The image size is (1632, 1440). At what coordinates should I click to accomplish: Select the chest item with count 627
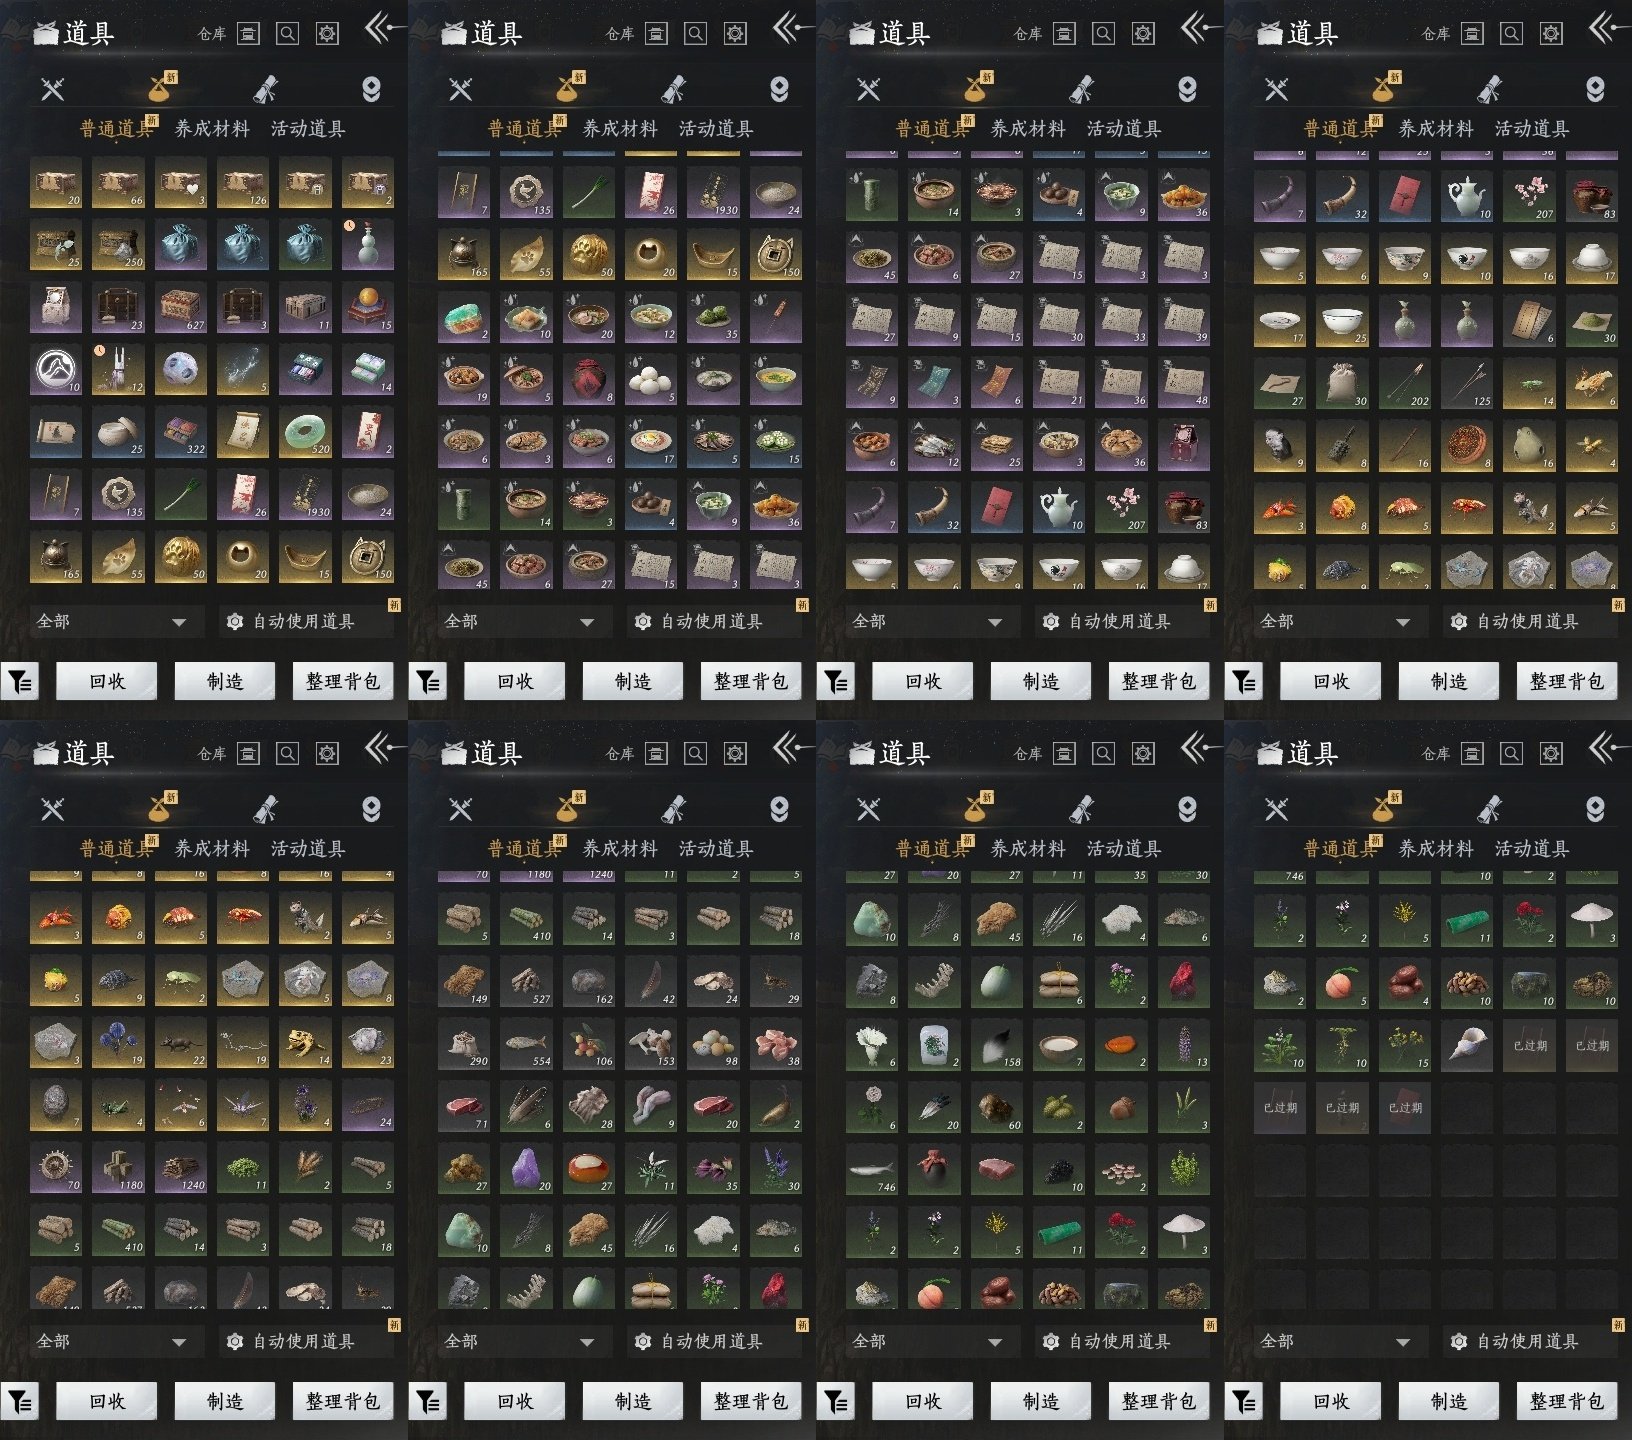pyautogui.click(x=181, y=308)
